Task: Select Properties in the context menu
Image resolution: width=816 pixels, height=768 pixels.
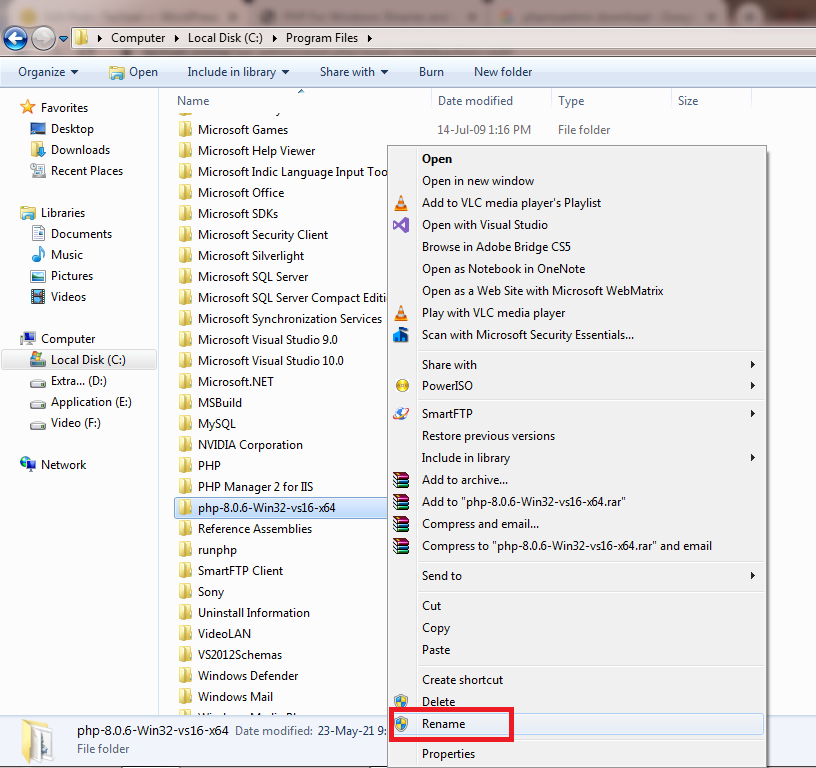Action: pyautogui.click(x=448, y=754)
